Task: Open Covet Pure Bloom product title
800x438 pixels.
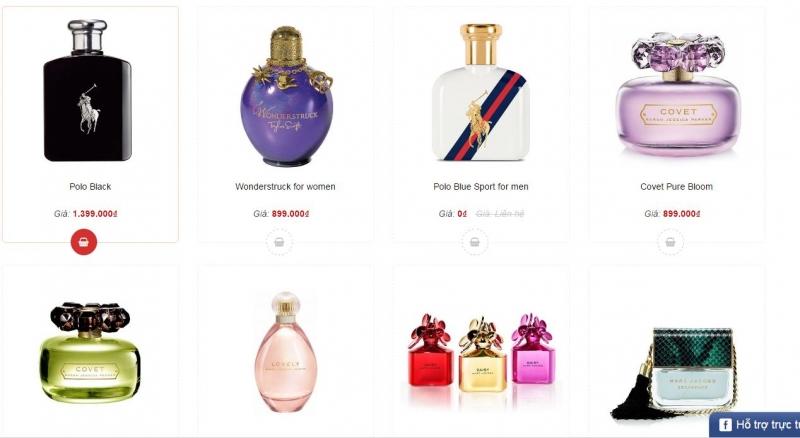Action: (677, 187)
